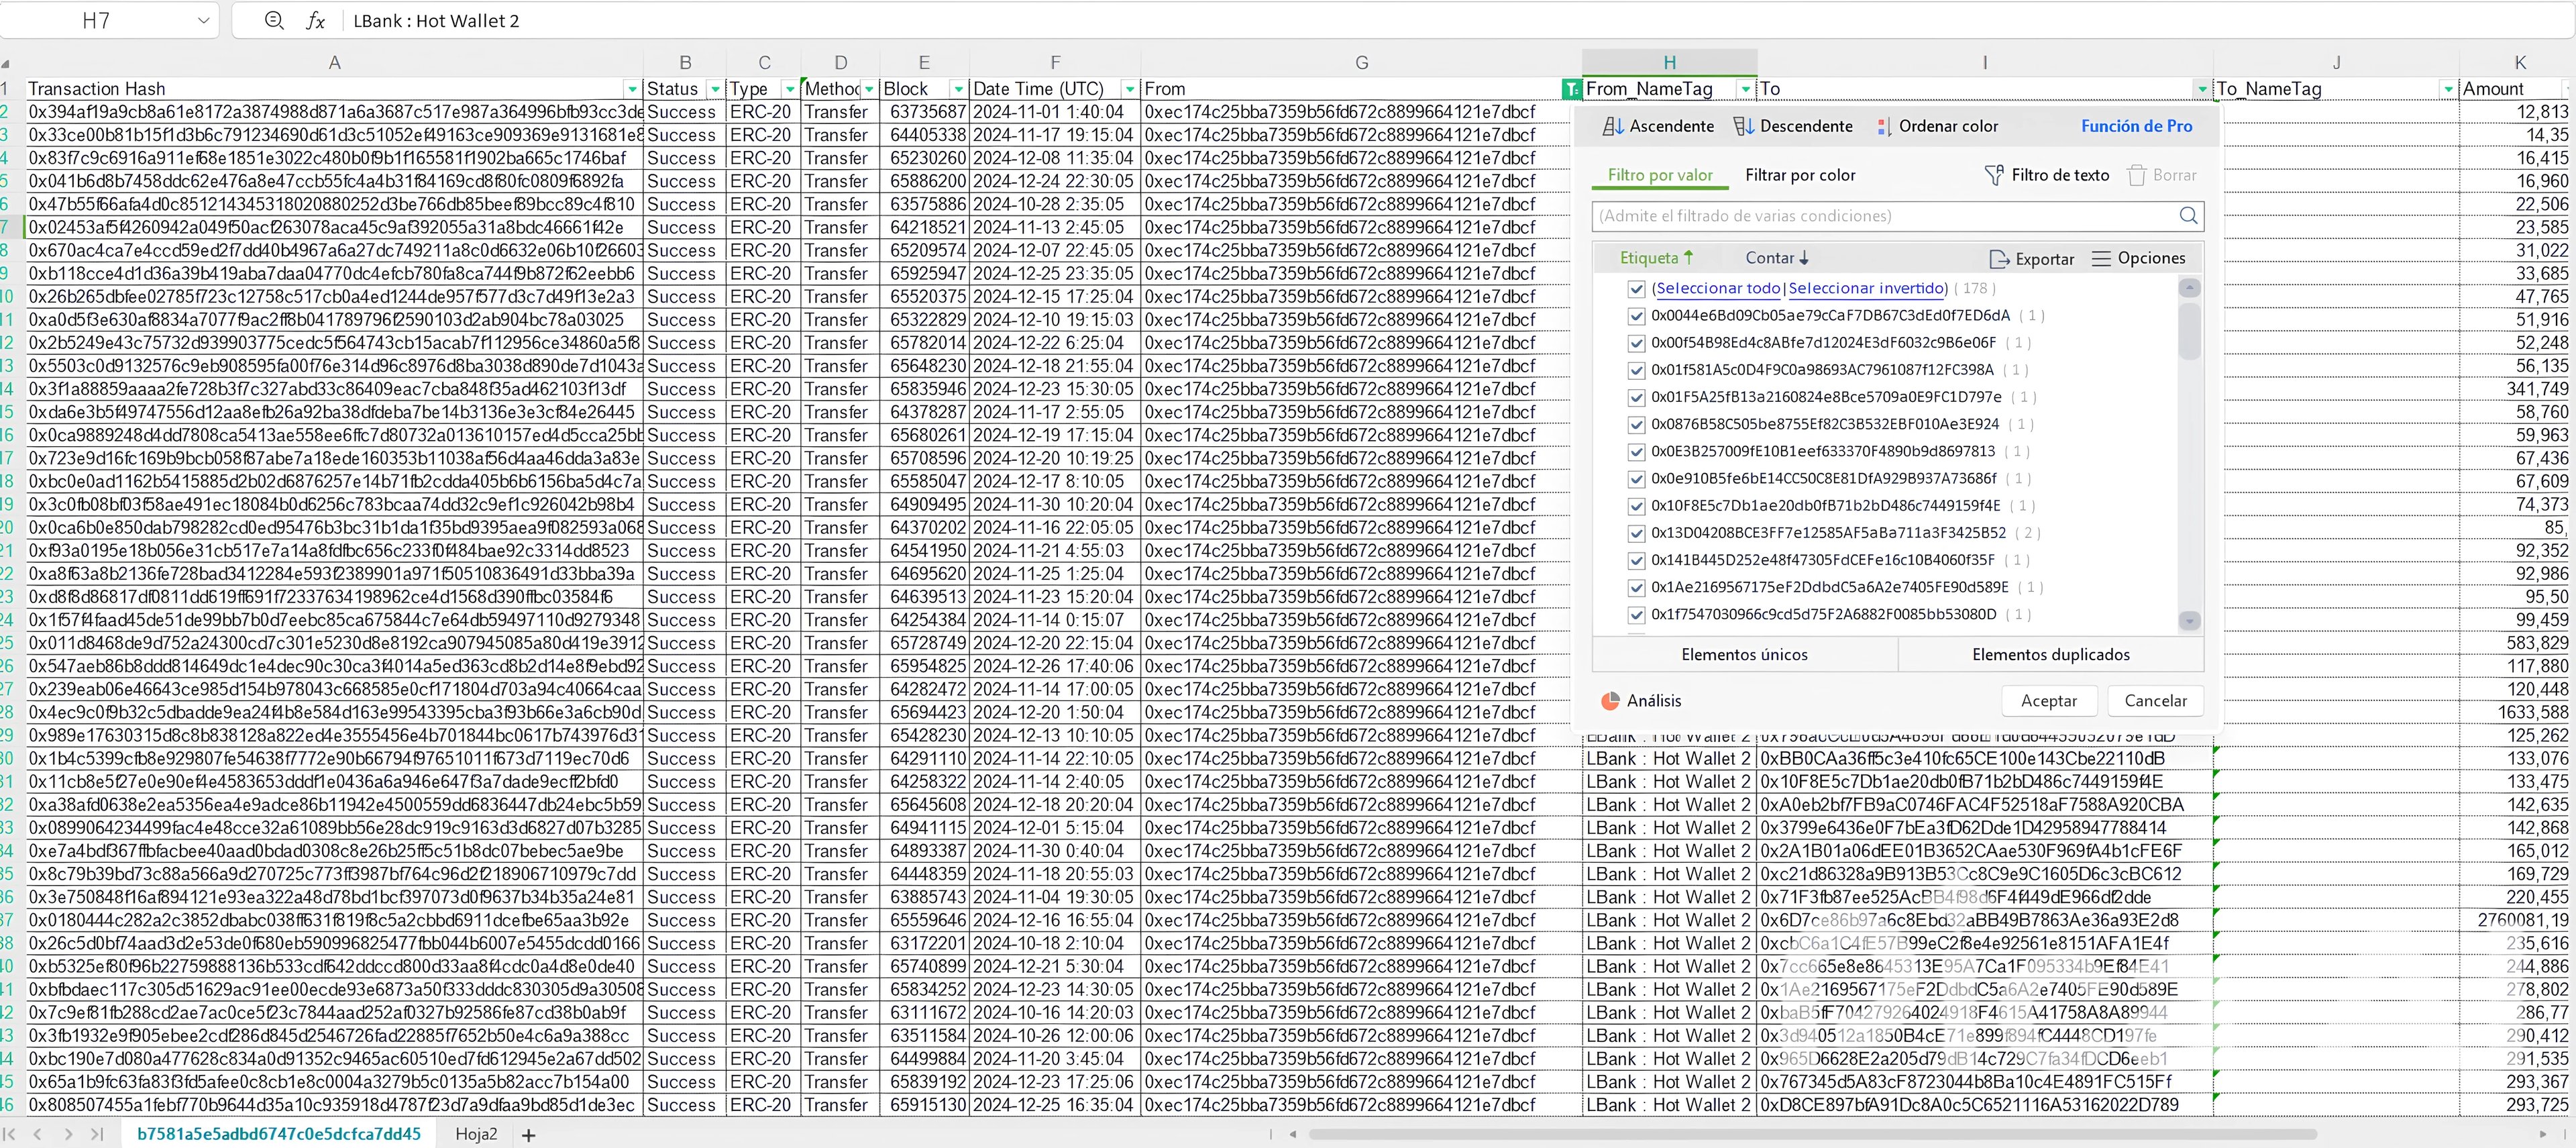Uncheck the 0x0044e6Bd09Cb05ae79cCaF7DB67C3dEd0f7ED6dA checkbox
Viewport: 2576px width, 1148px height.
1636,316
